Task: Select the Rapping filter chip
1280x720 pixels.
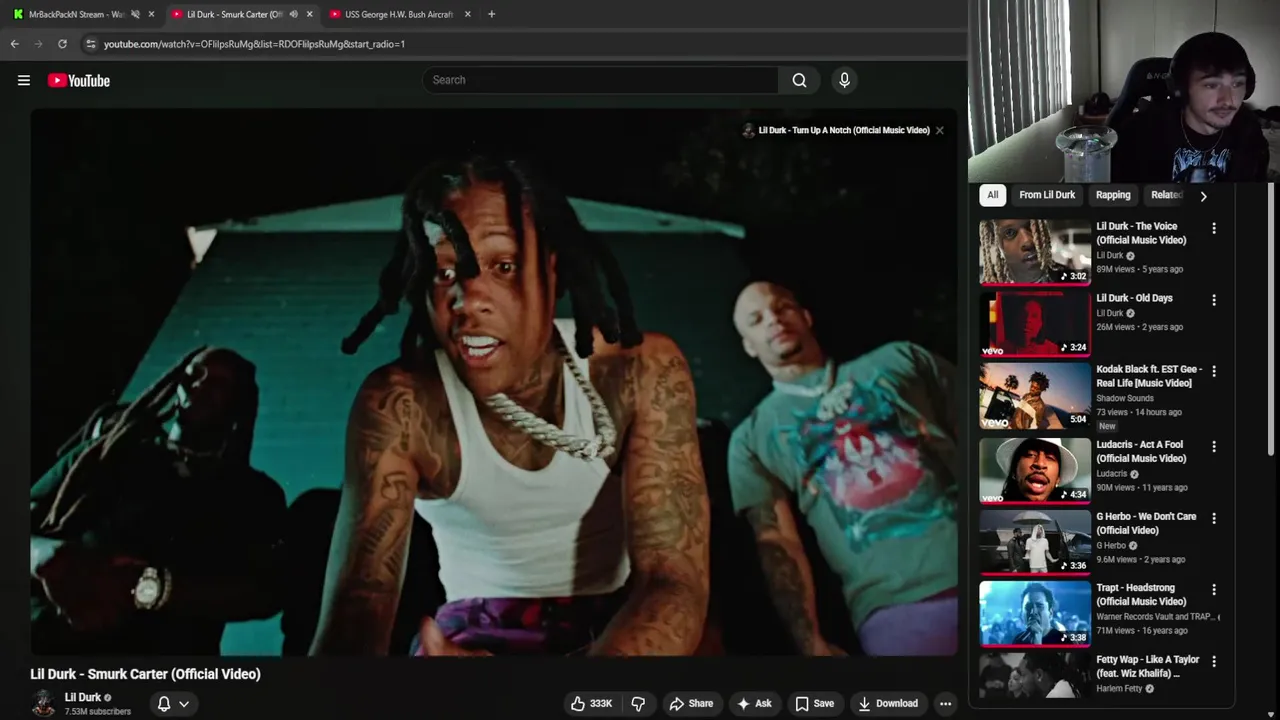Action: pyautogui.click(x=1113, y=195)
